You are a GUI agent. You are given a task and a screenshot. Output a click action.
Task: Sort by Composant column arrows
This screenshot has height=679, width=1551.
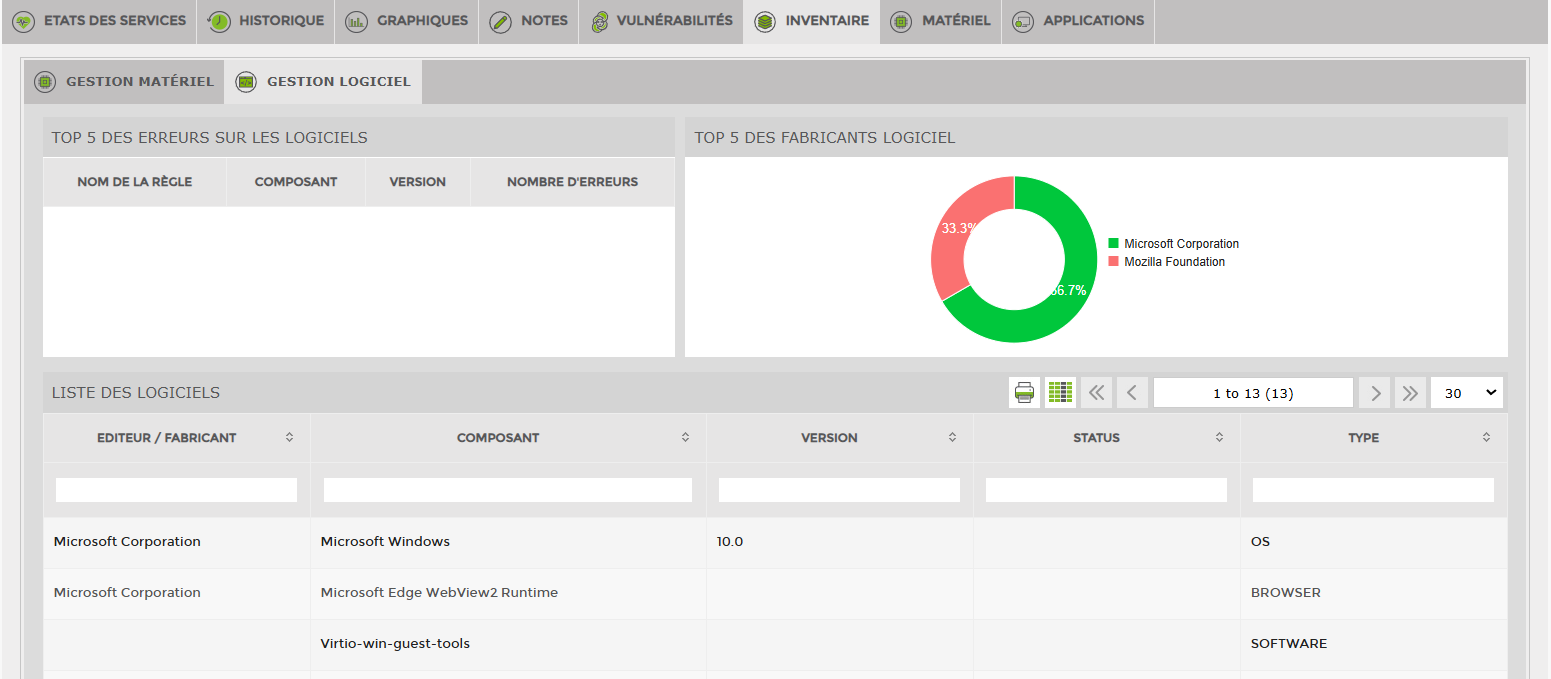[x=685, y=438]
